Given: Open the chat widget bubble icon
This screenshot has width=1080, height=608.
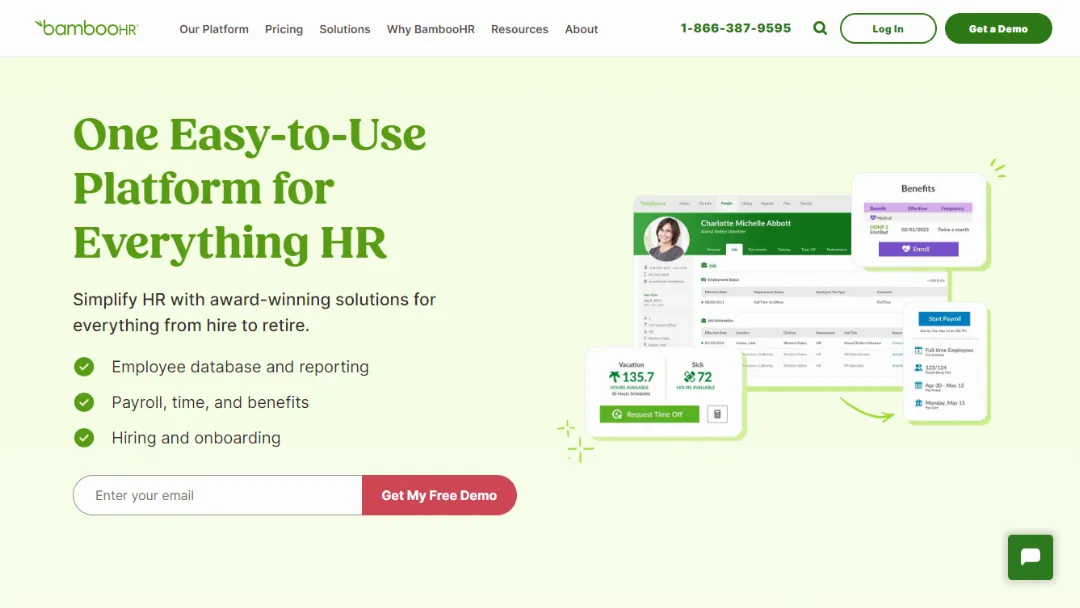Looking at the screenshot, I should pyautogui.click(x=1030, y=557).
